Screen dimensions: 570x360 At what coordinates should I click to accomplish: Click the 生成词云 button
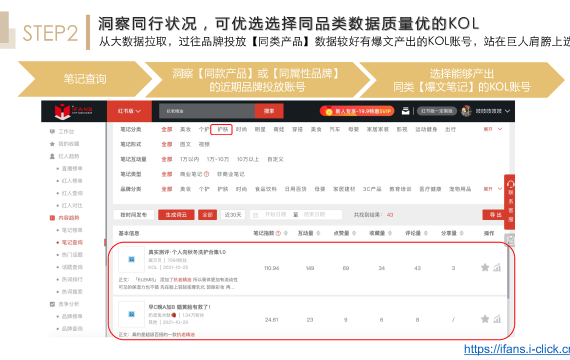click(176, 215)
